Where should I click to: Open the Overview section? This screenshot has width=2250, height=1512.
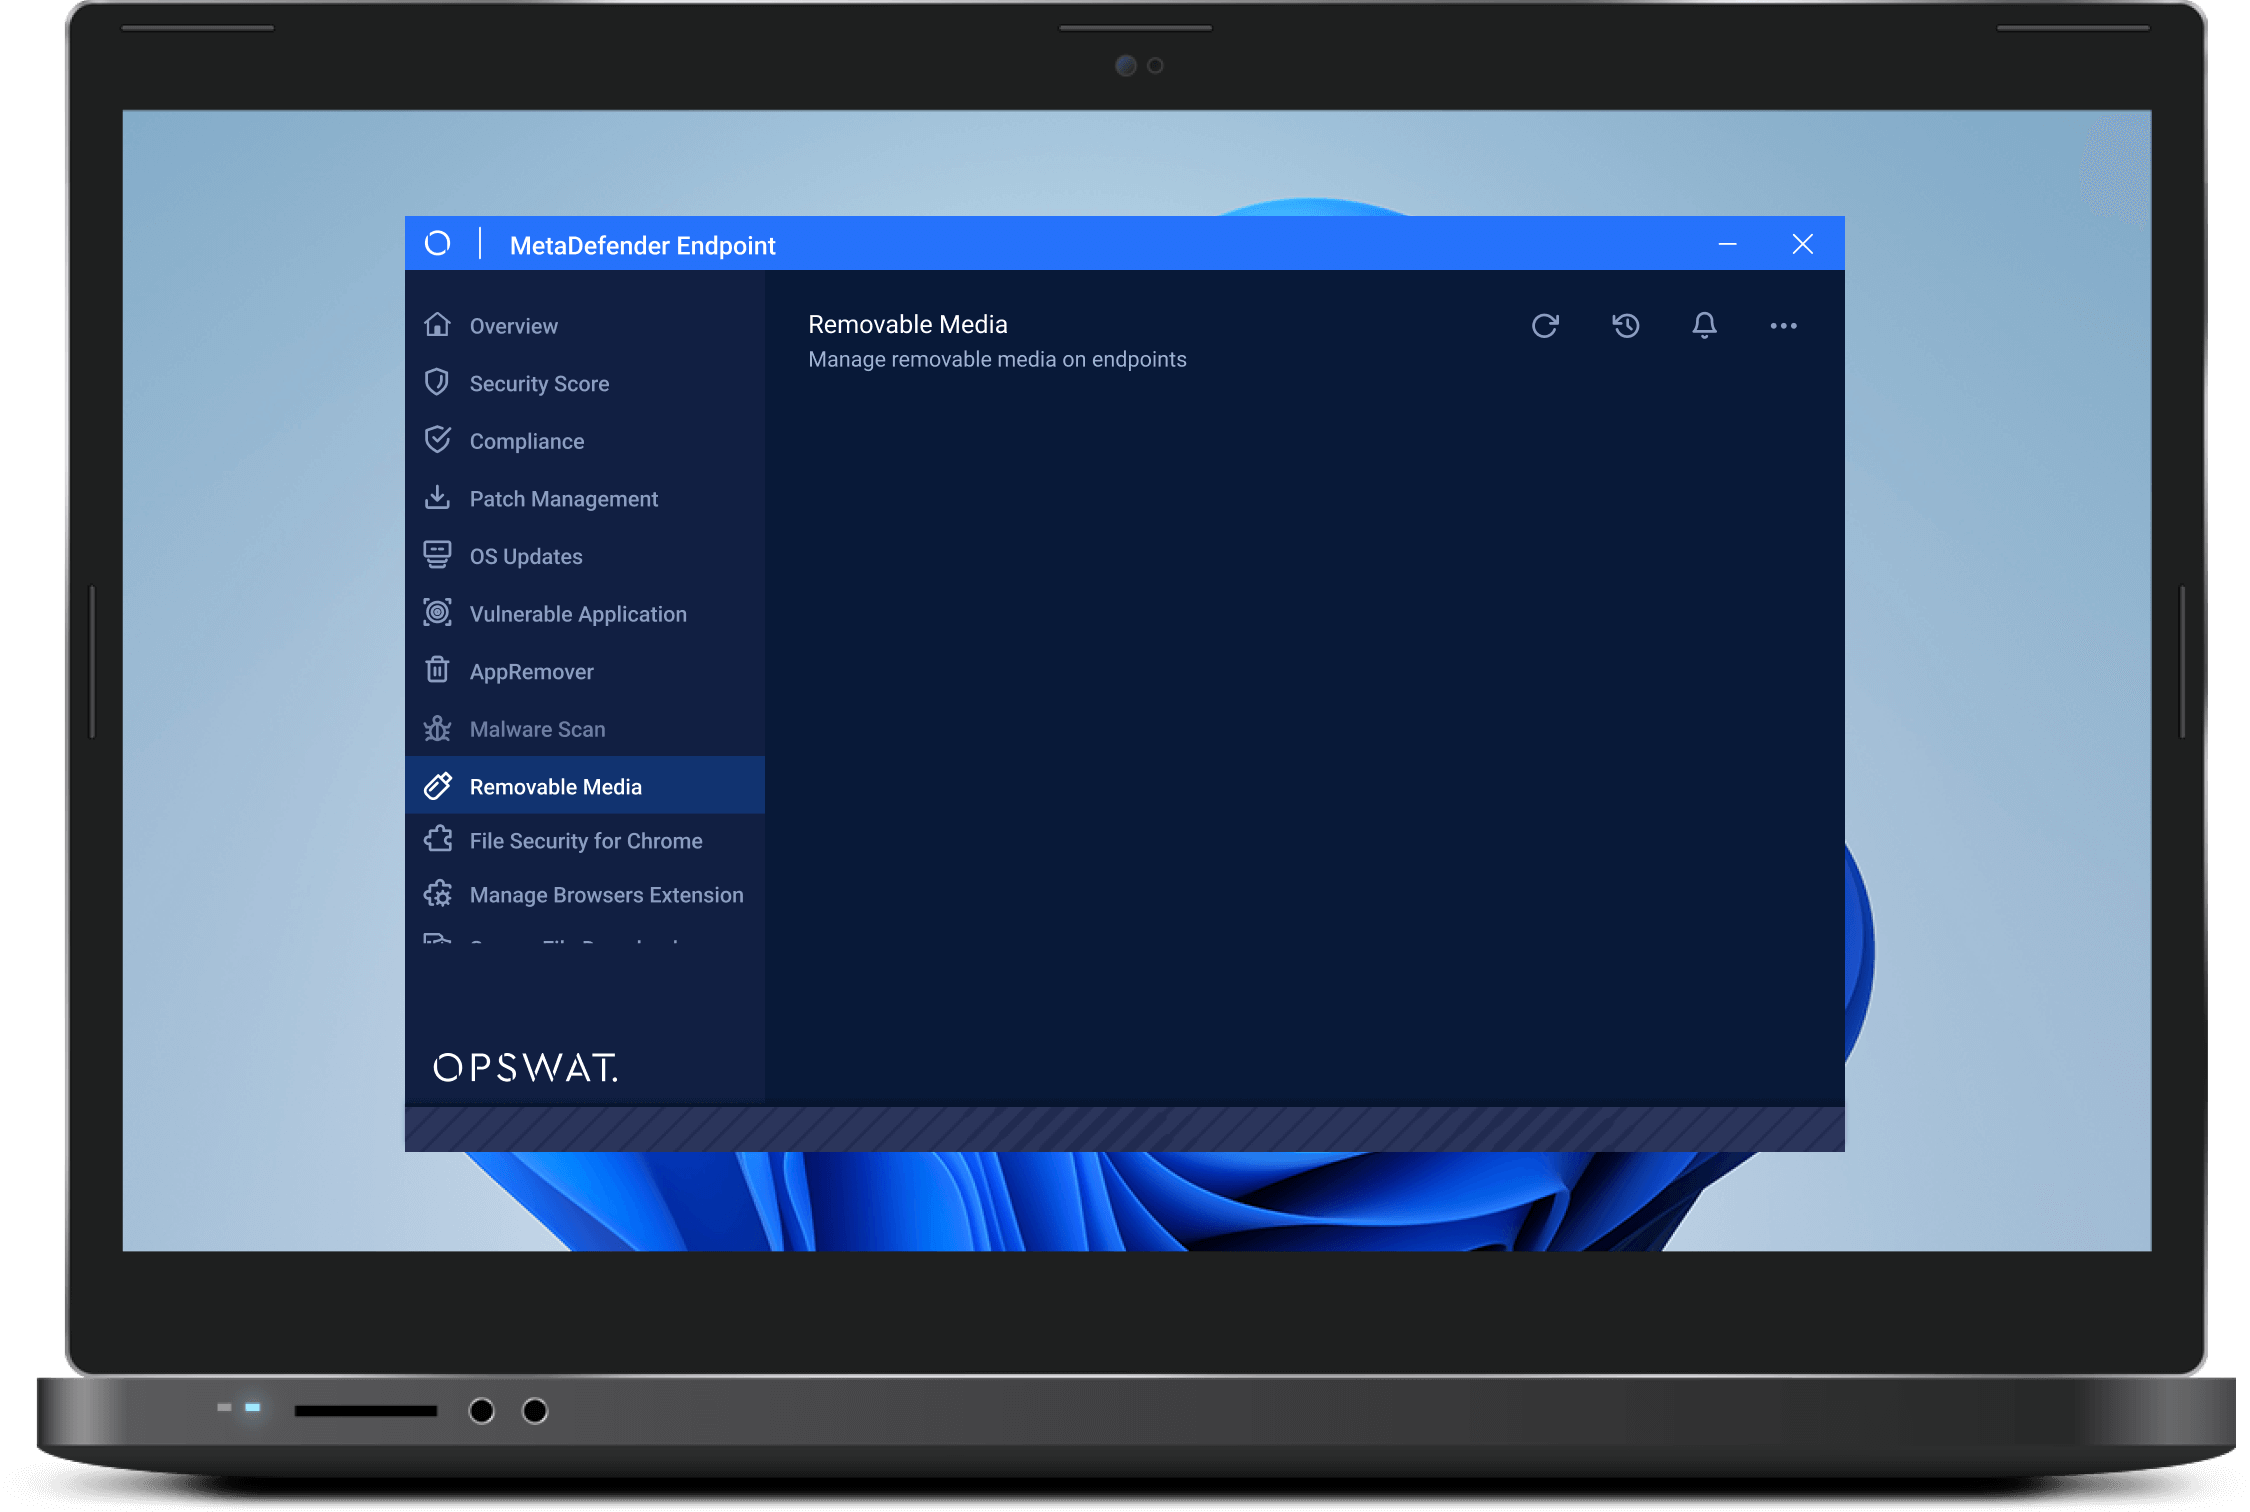point(585,326)
